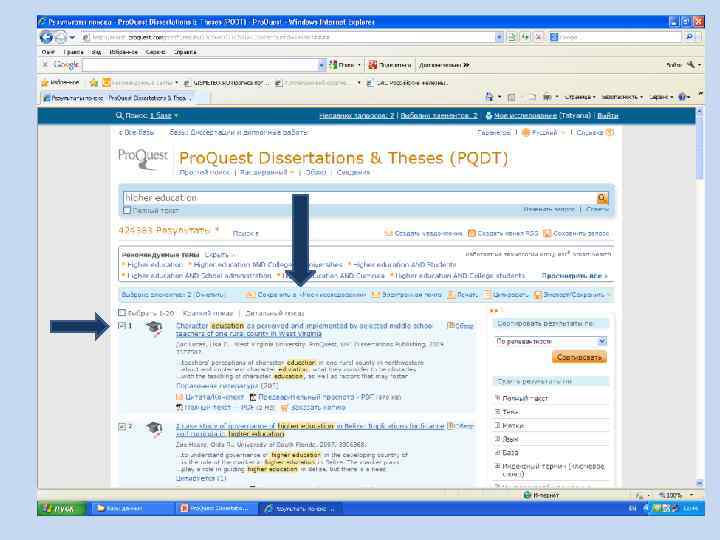Toggle the checkbox of result 2

[122, 427]
